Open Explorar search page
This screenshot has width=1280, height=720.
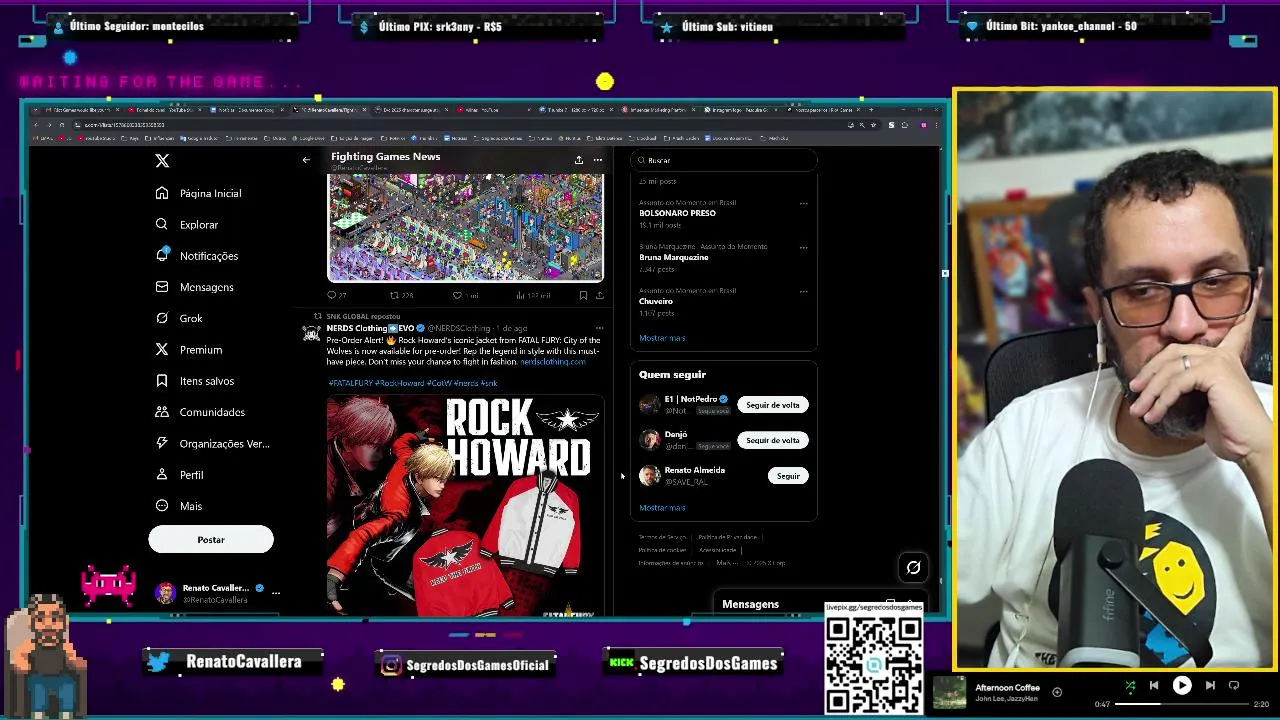coord(187,225)
